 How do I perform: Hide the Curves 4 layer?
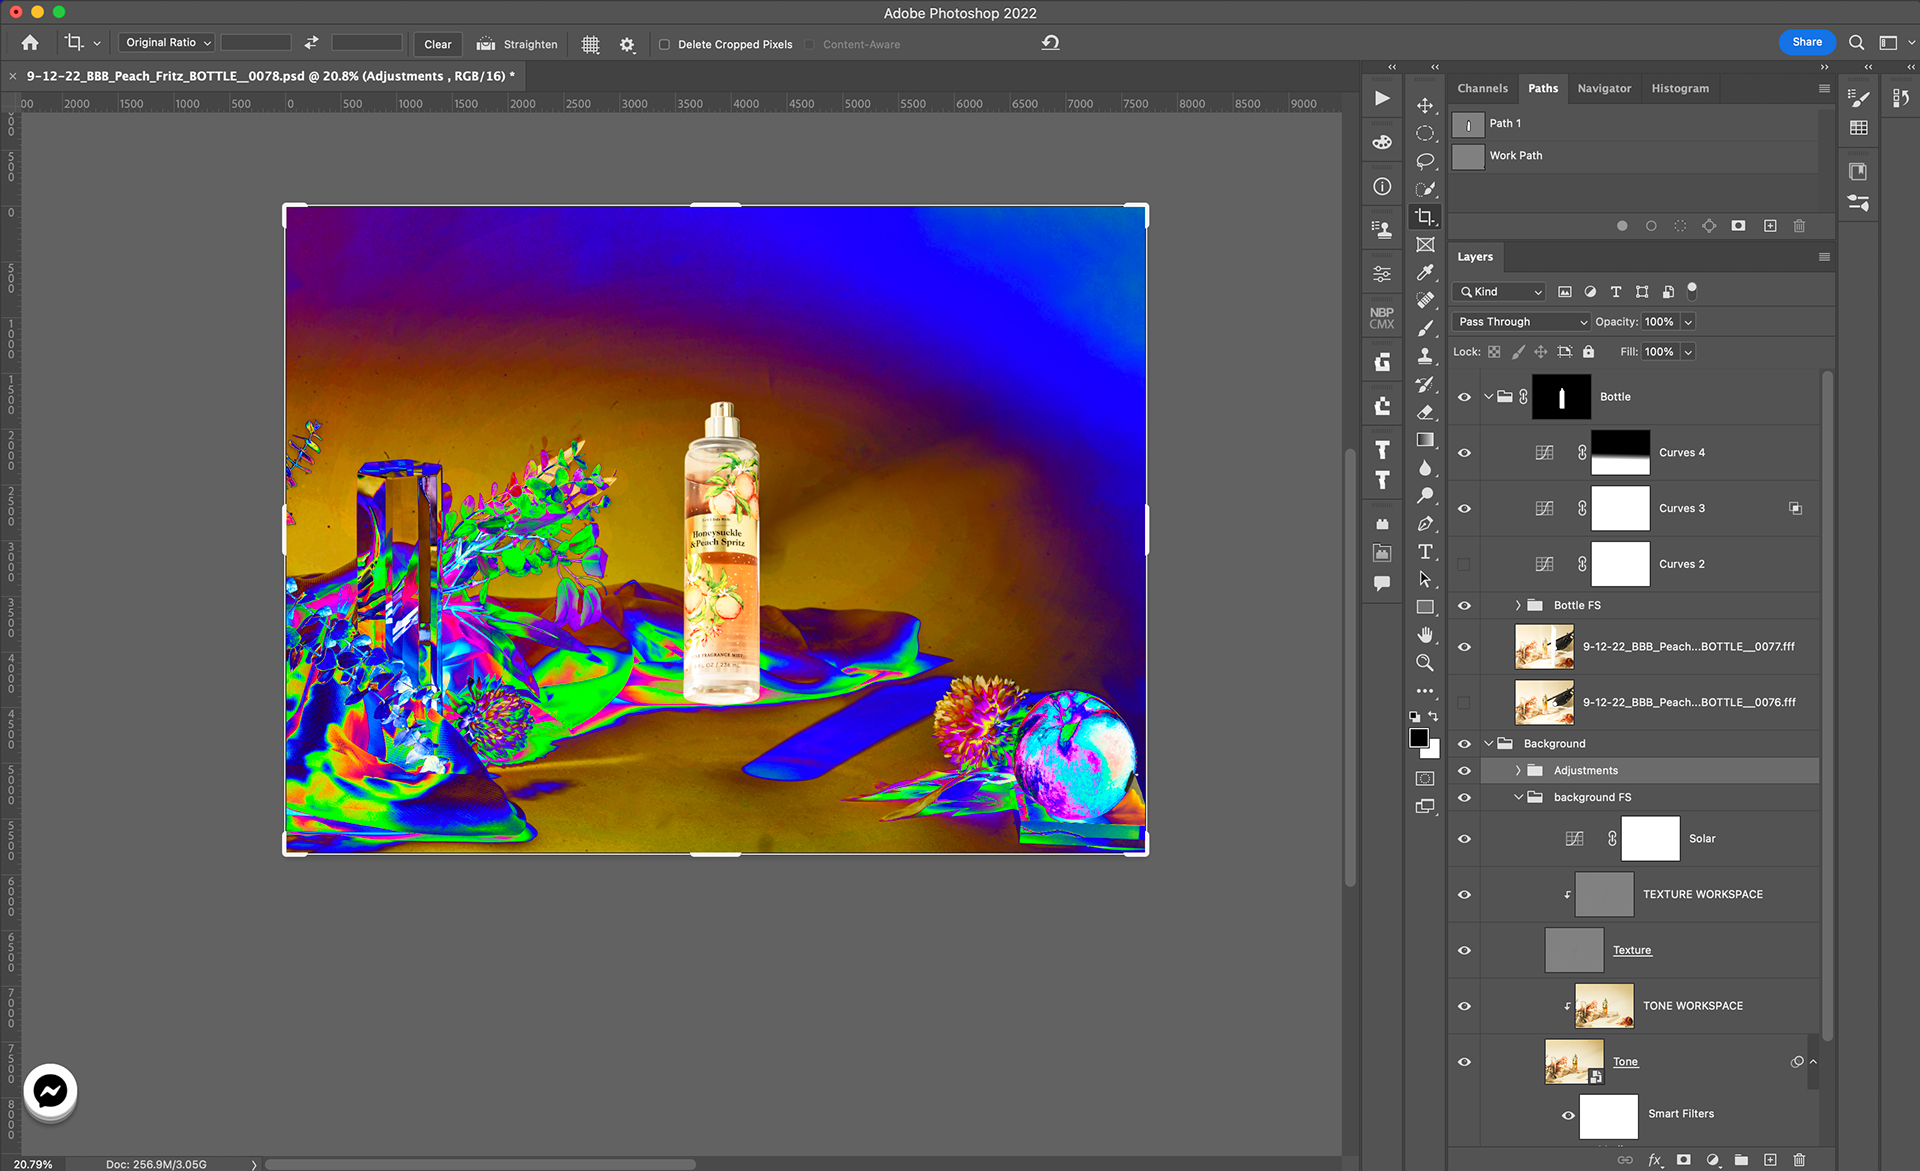[x=1464, y=453]
